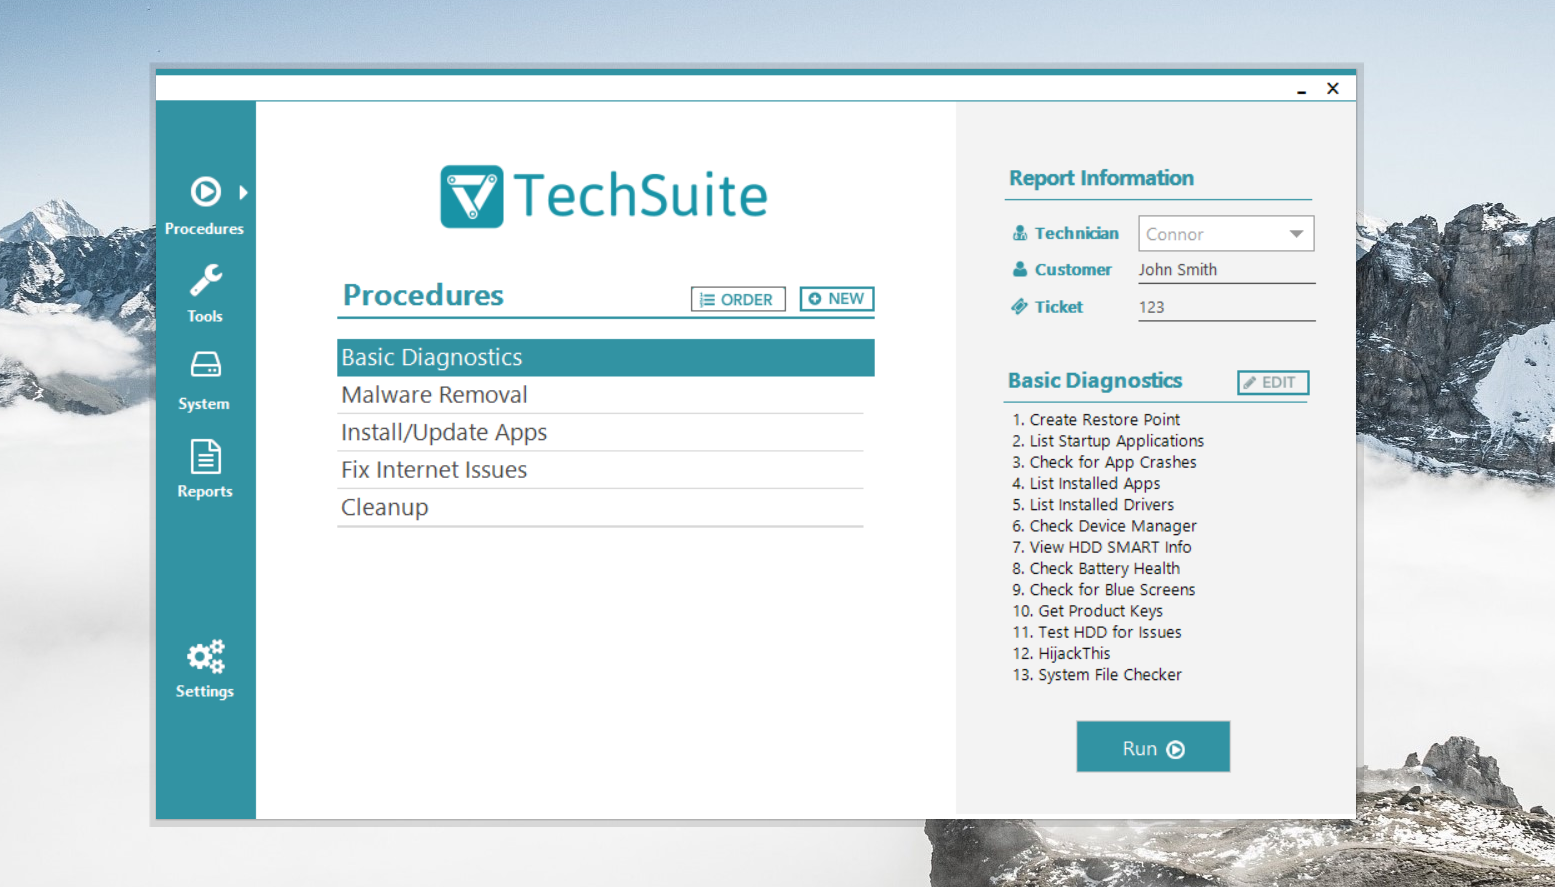Click the Ticket field showing 123
Viewport: 1555px width, 887px height.
click(x=1226, y=307)
